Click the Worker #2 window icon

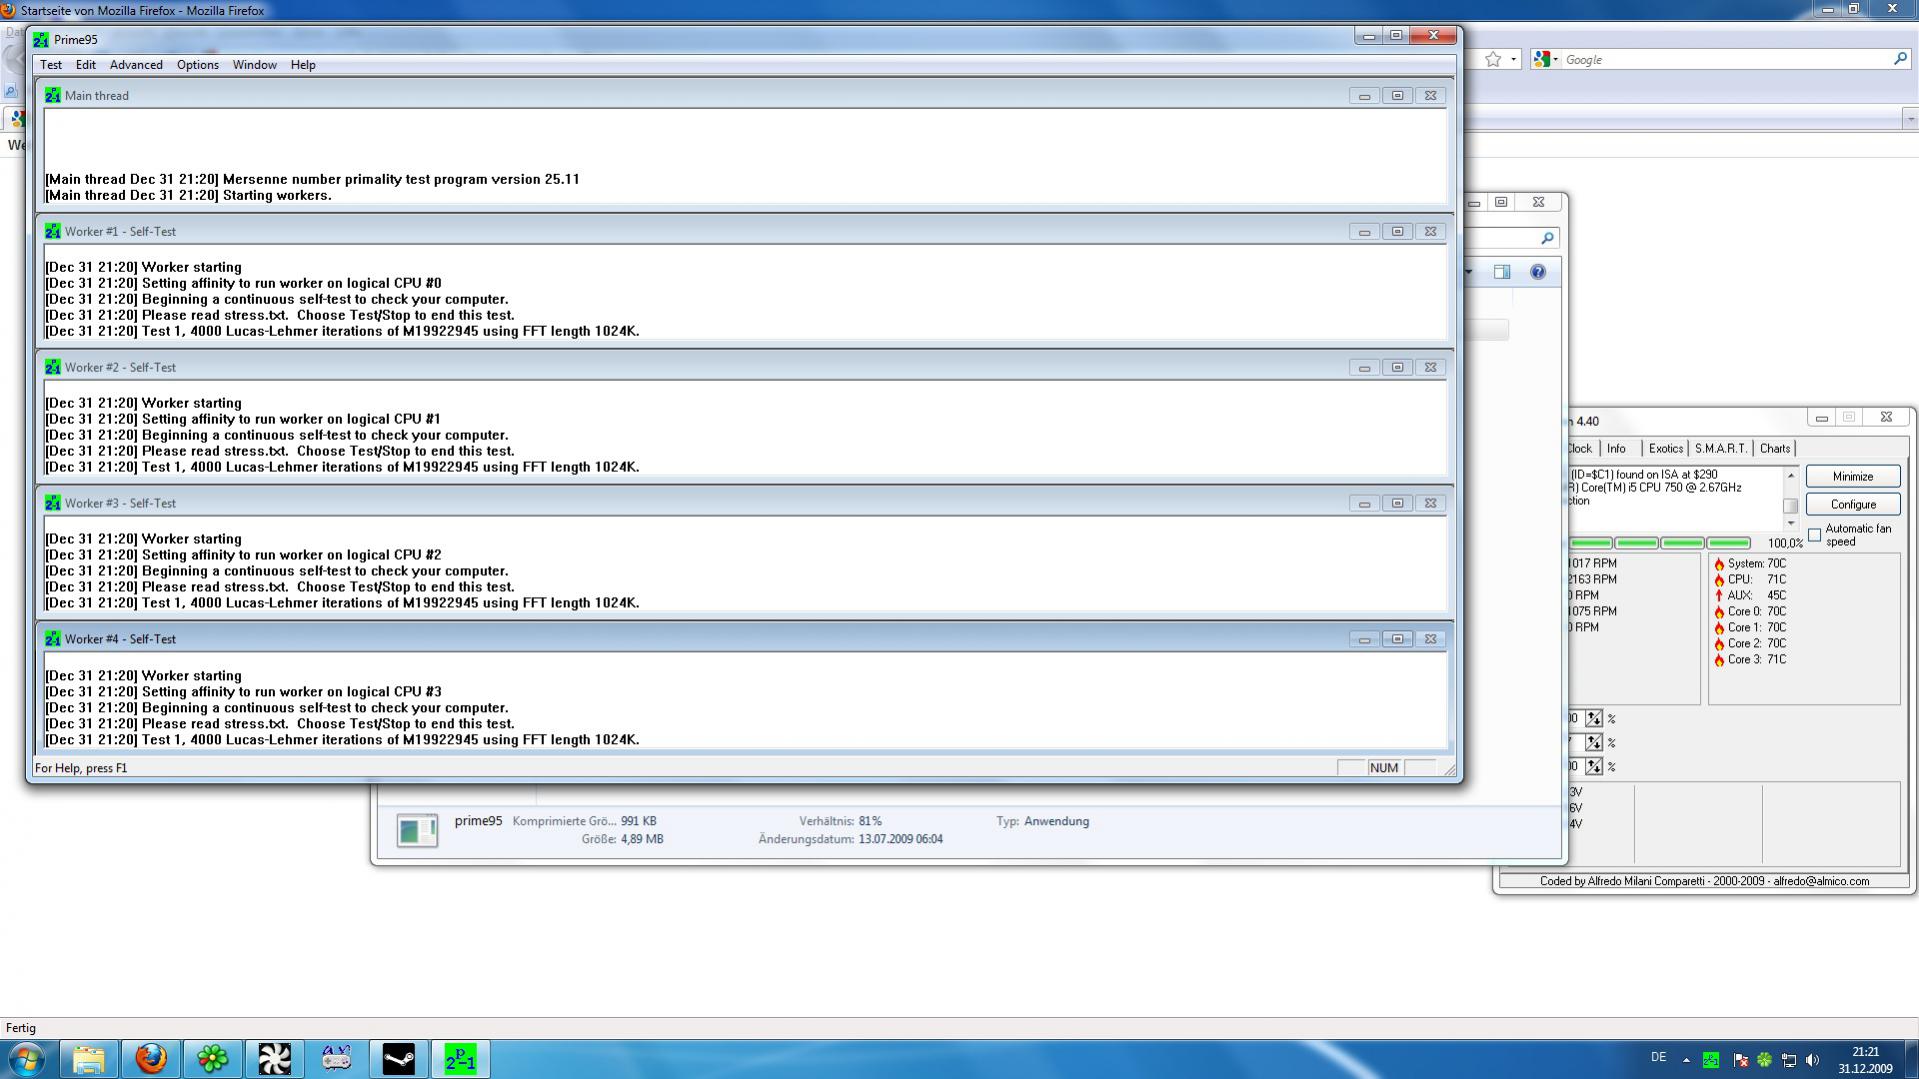click(x=53, y=368)
